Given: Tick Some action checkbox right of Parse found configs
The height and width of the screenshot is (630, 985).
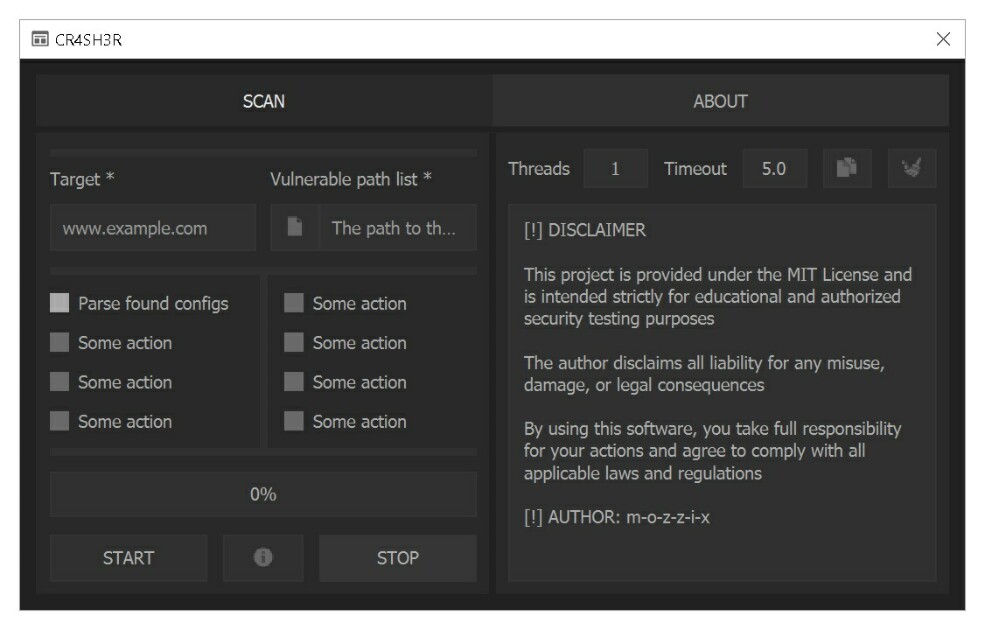Looking at the screenshot, I should coord(293,303).
